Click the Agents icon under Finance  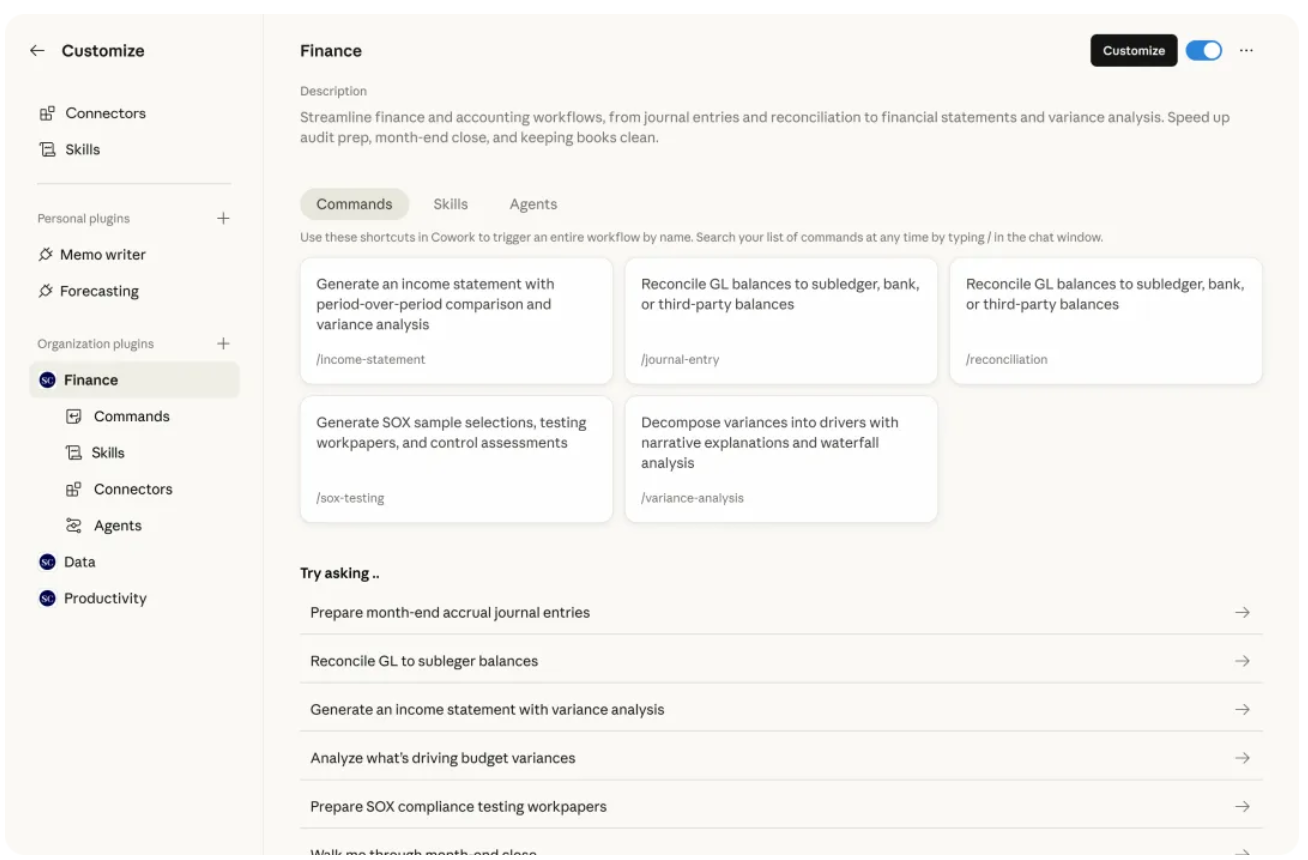73,526
